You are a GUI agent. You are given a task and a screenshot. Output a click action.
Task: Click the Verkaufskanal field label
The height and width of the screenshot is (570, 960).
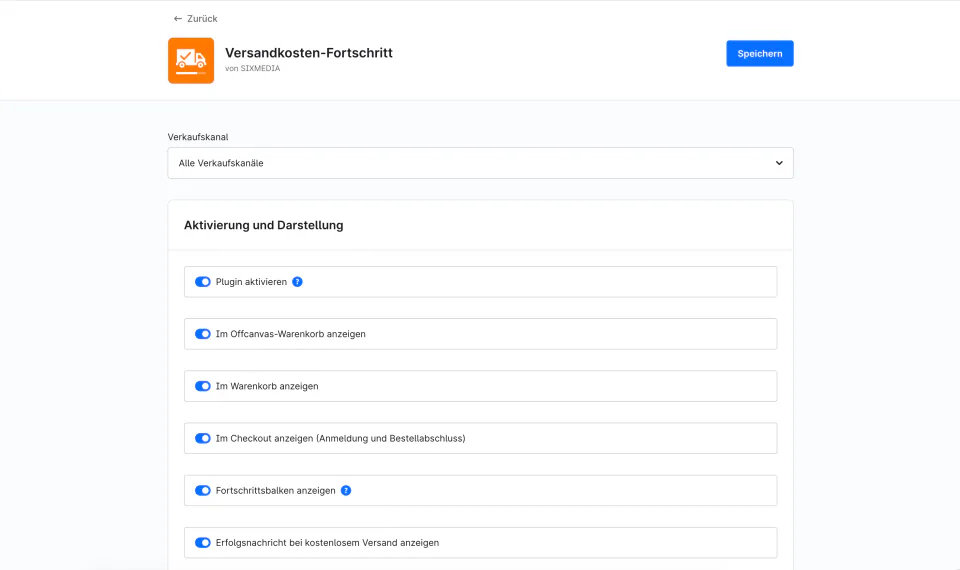198,137
